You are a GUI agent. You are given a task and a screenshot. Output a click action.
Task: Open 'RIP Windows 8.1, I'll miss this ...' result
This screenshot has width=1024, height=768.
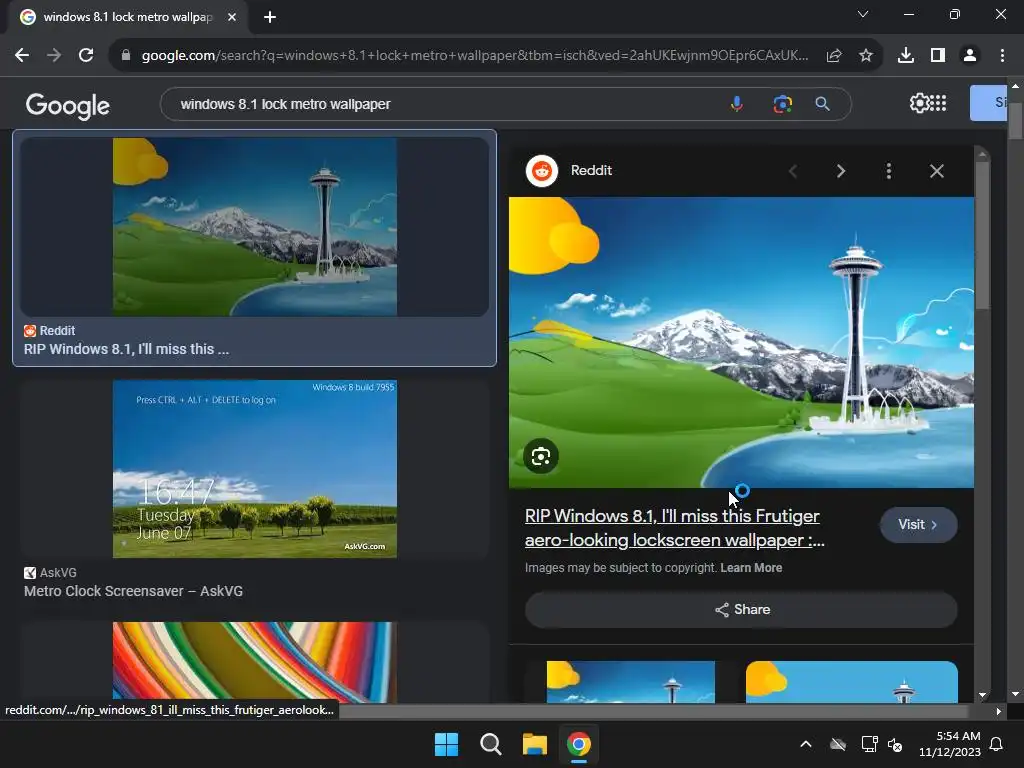[127, 349]
